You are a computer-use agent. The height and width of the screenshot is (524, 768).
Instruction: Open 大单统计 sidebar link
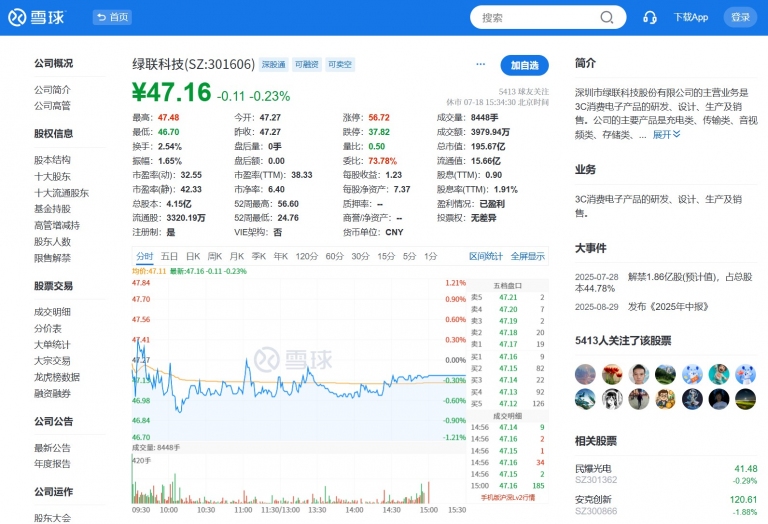[x=52, y=345]
